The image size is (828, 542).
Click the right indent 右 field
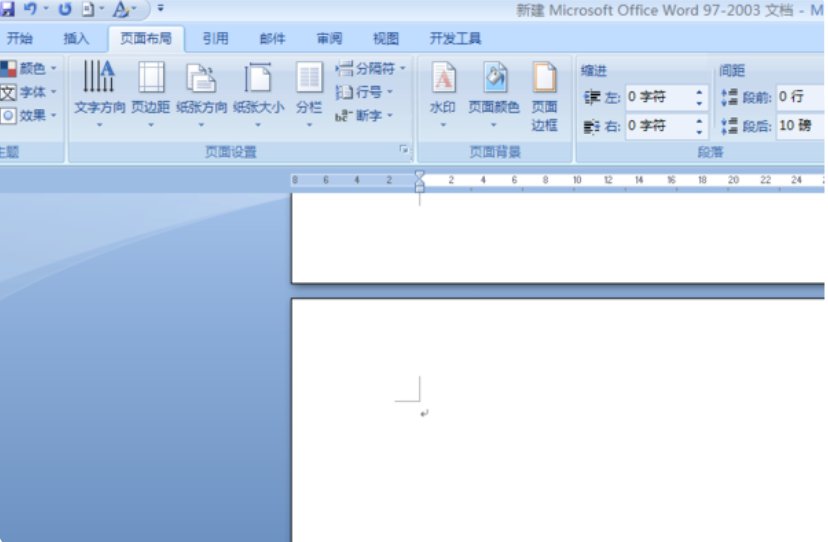pos(660,126)
